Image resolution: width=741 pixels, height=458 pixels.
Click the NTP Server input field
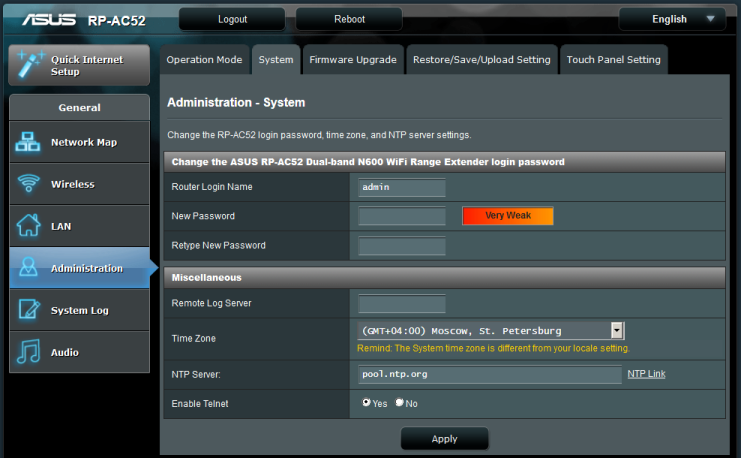click(490, 374)
